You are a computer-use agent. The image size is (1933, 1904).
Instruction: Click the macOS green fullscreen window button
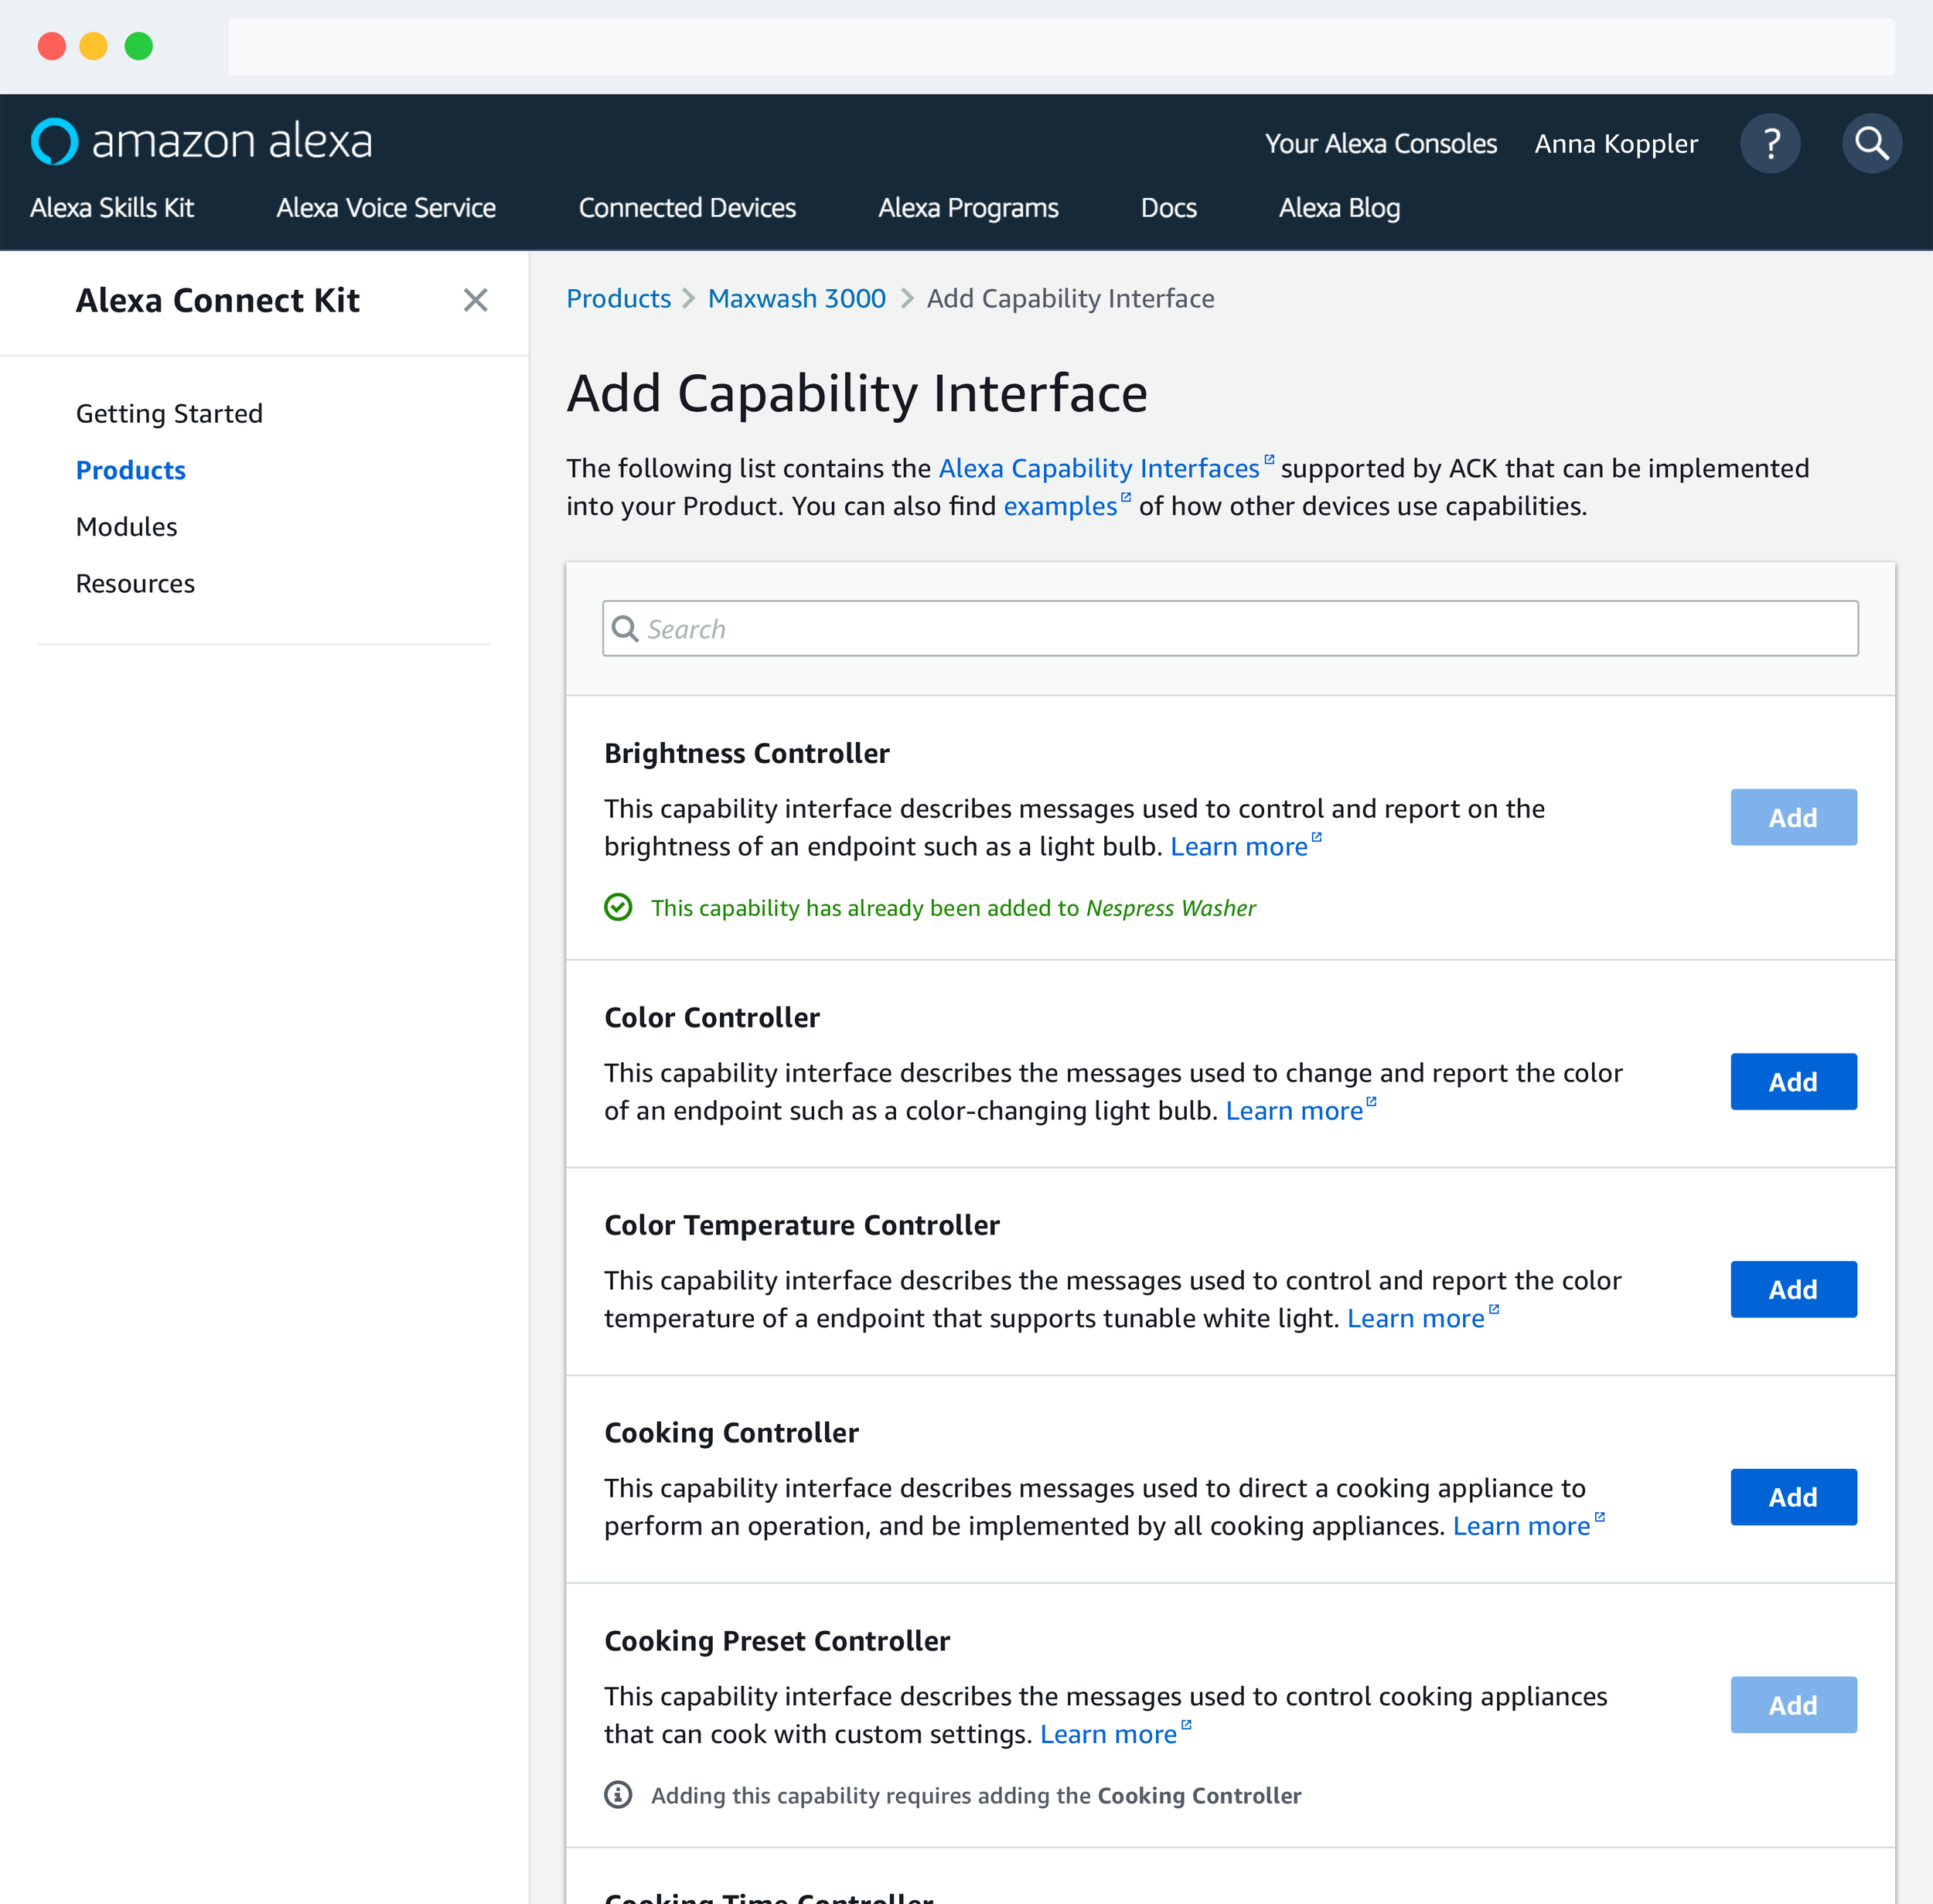pyautogui.click(x=138, y=46)
